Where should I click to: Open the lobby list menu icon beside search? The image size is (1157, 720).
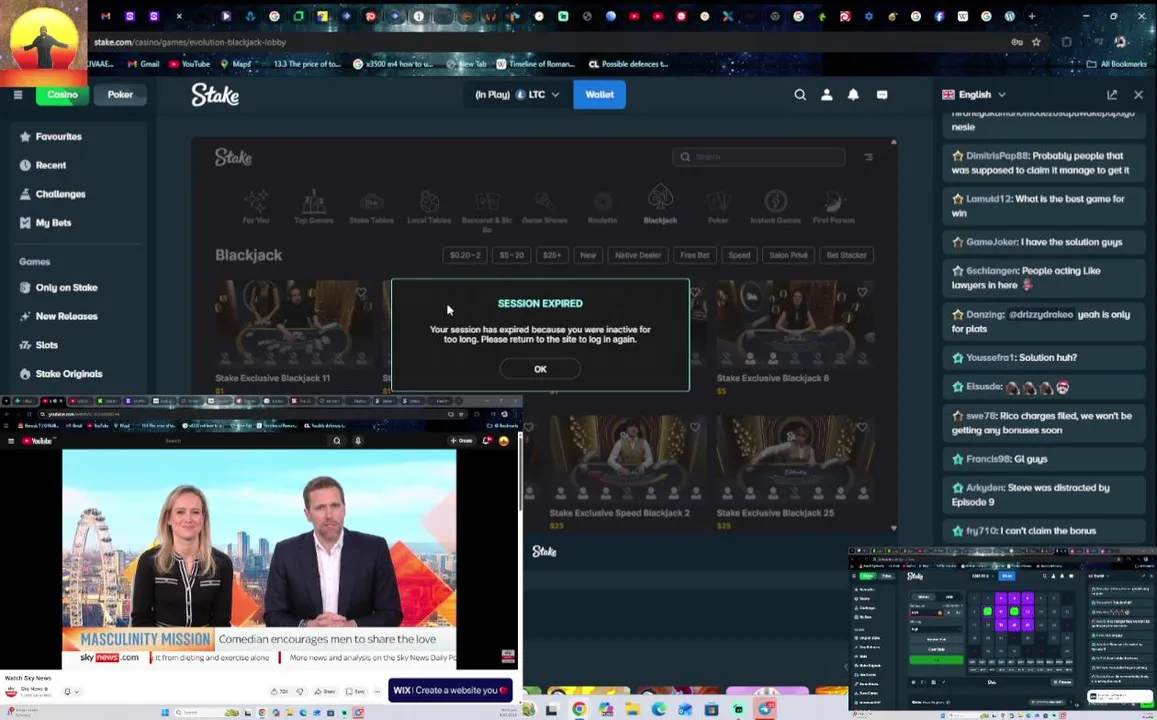pyautogui.click(x=868, y=156)
